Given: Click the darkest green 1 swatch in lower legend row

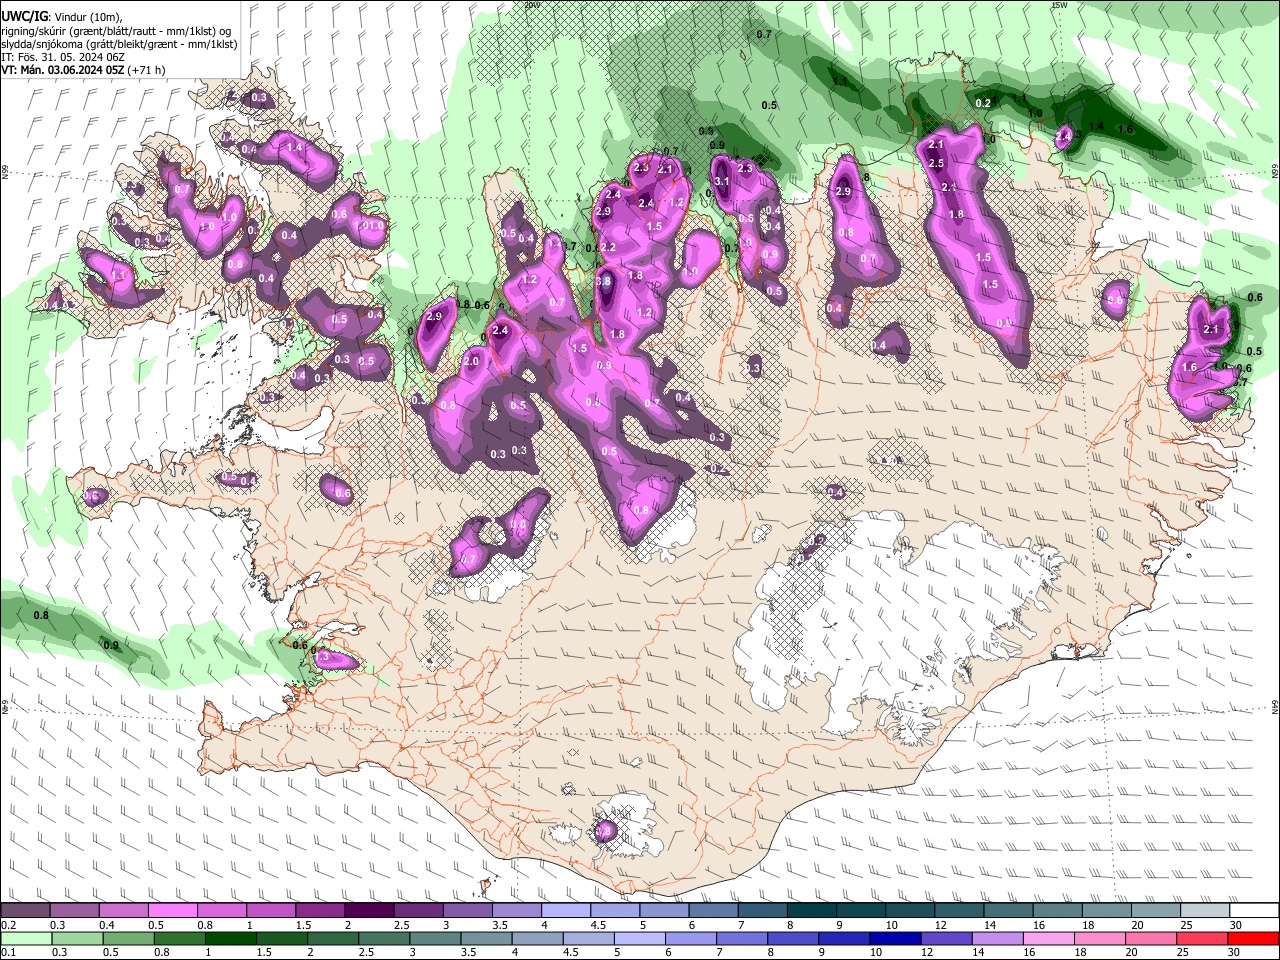Looking at the screenshot, I should pyautogui.click(x=231, y=938).
